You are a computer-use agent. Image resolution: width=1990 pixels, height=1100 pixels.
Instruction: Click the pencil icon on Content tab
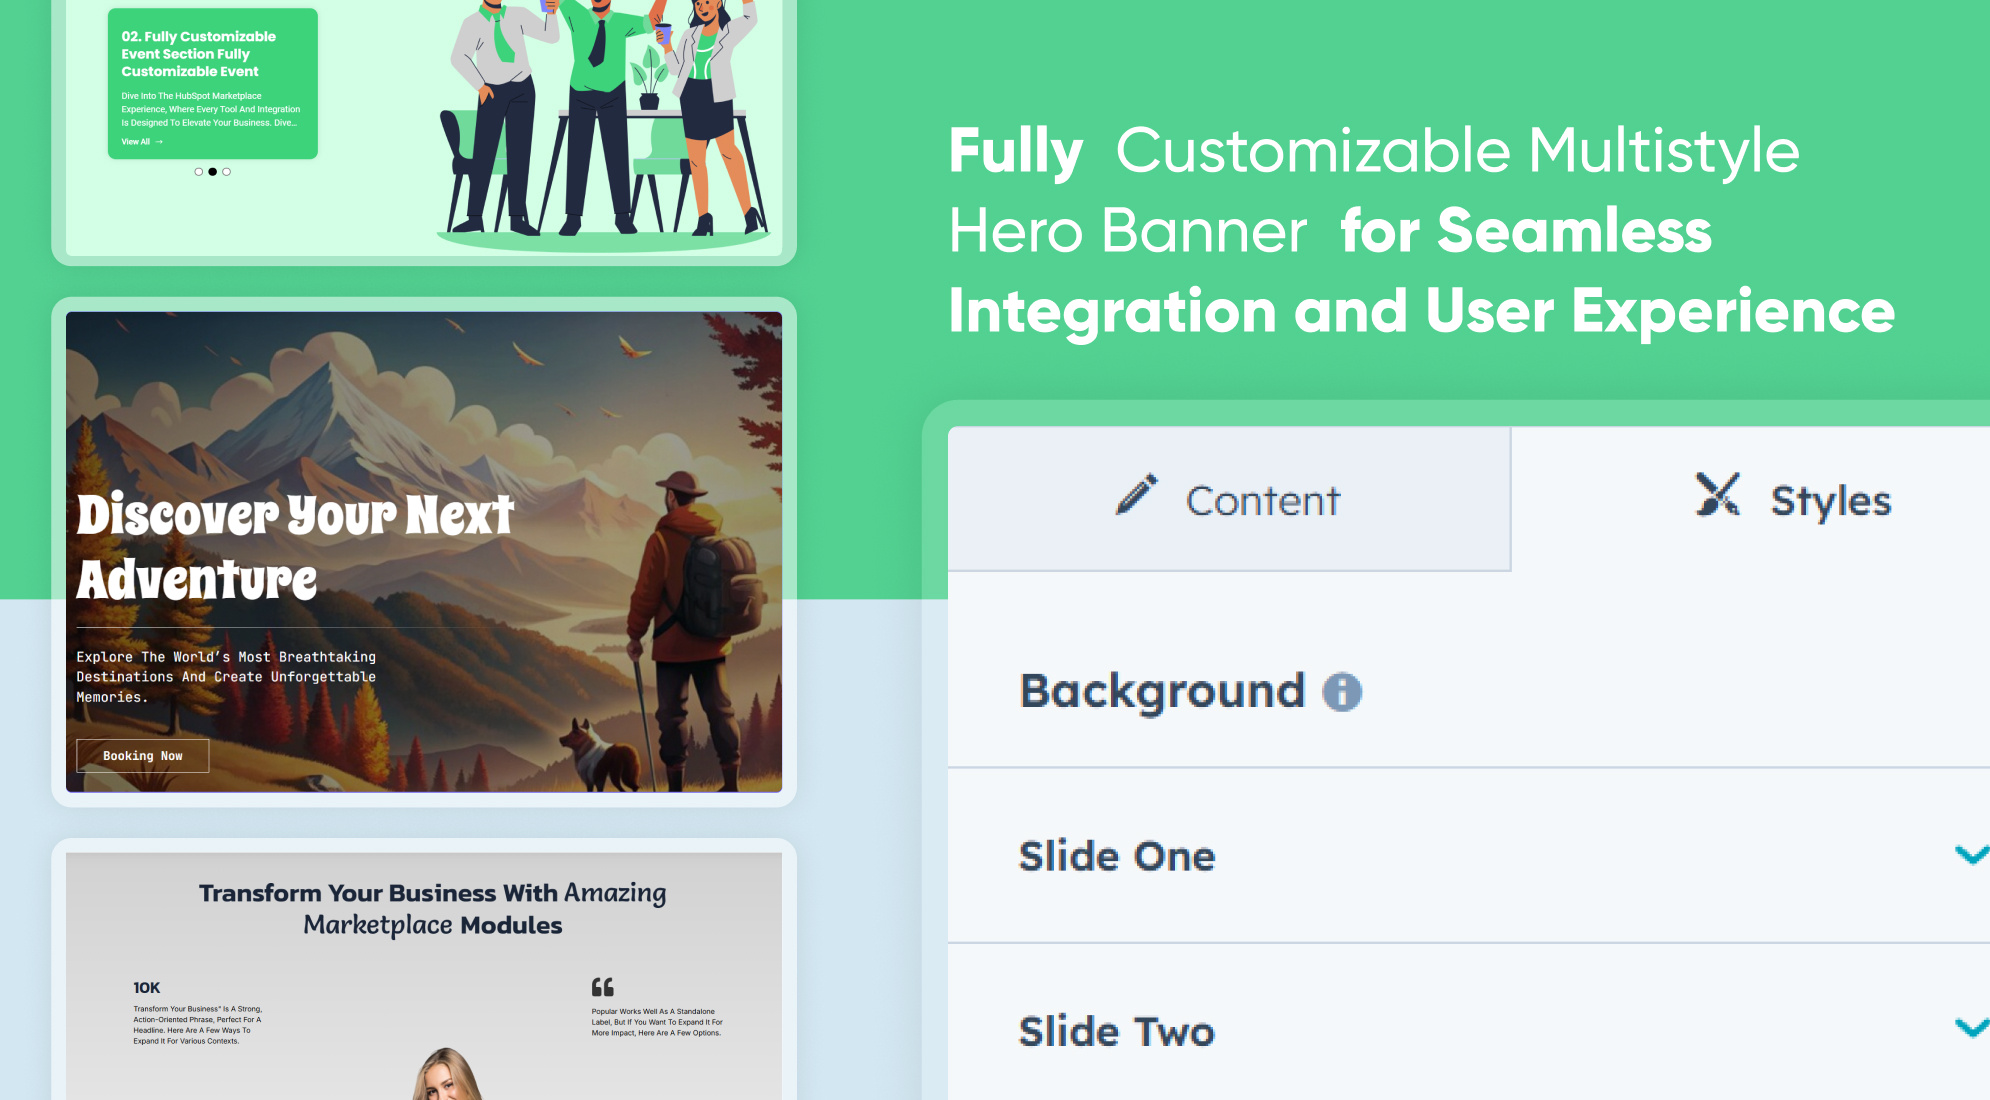(x=1137, y=495)
